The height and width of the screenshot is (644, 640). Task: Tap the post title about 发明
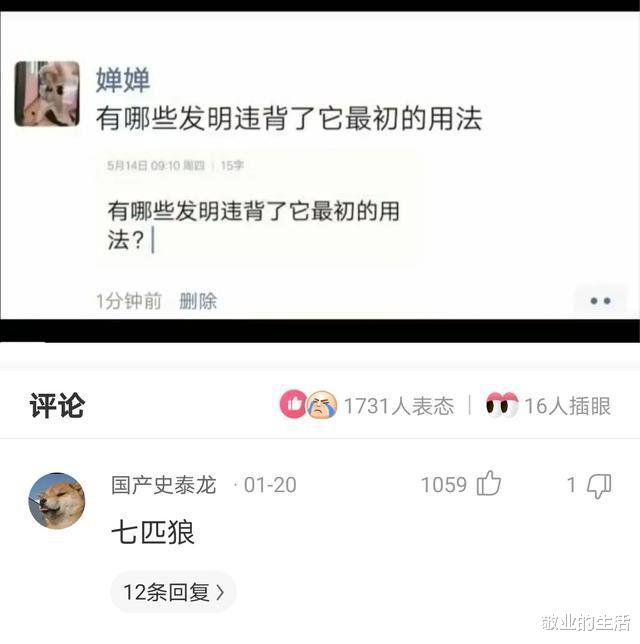(289, 118)
